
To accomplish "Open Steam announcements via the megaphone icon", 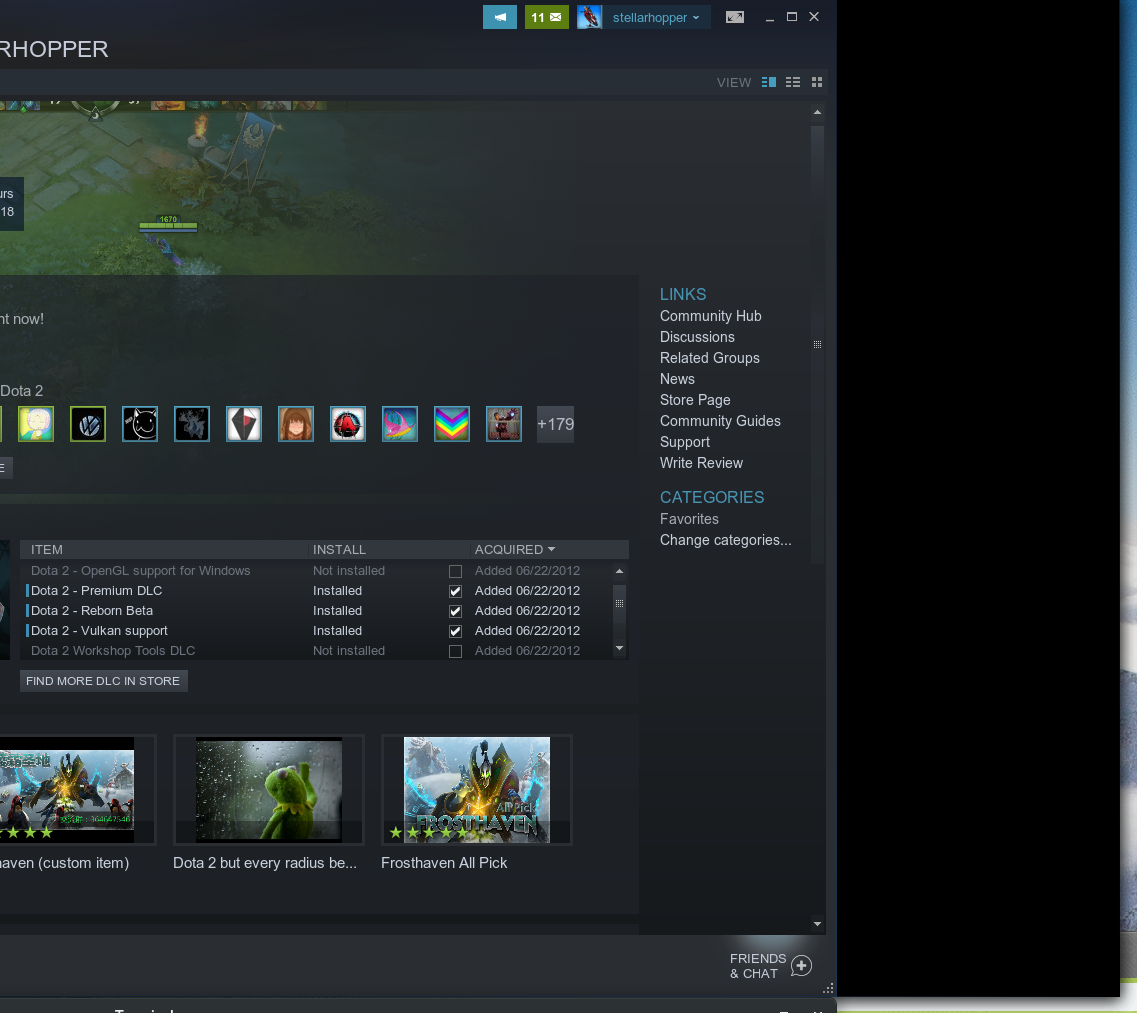I will pos(499,17).
